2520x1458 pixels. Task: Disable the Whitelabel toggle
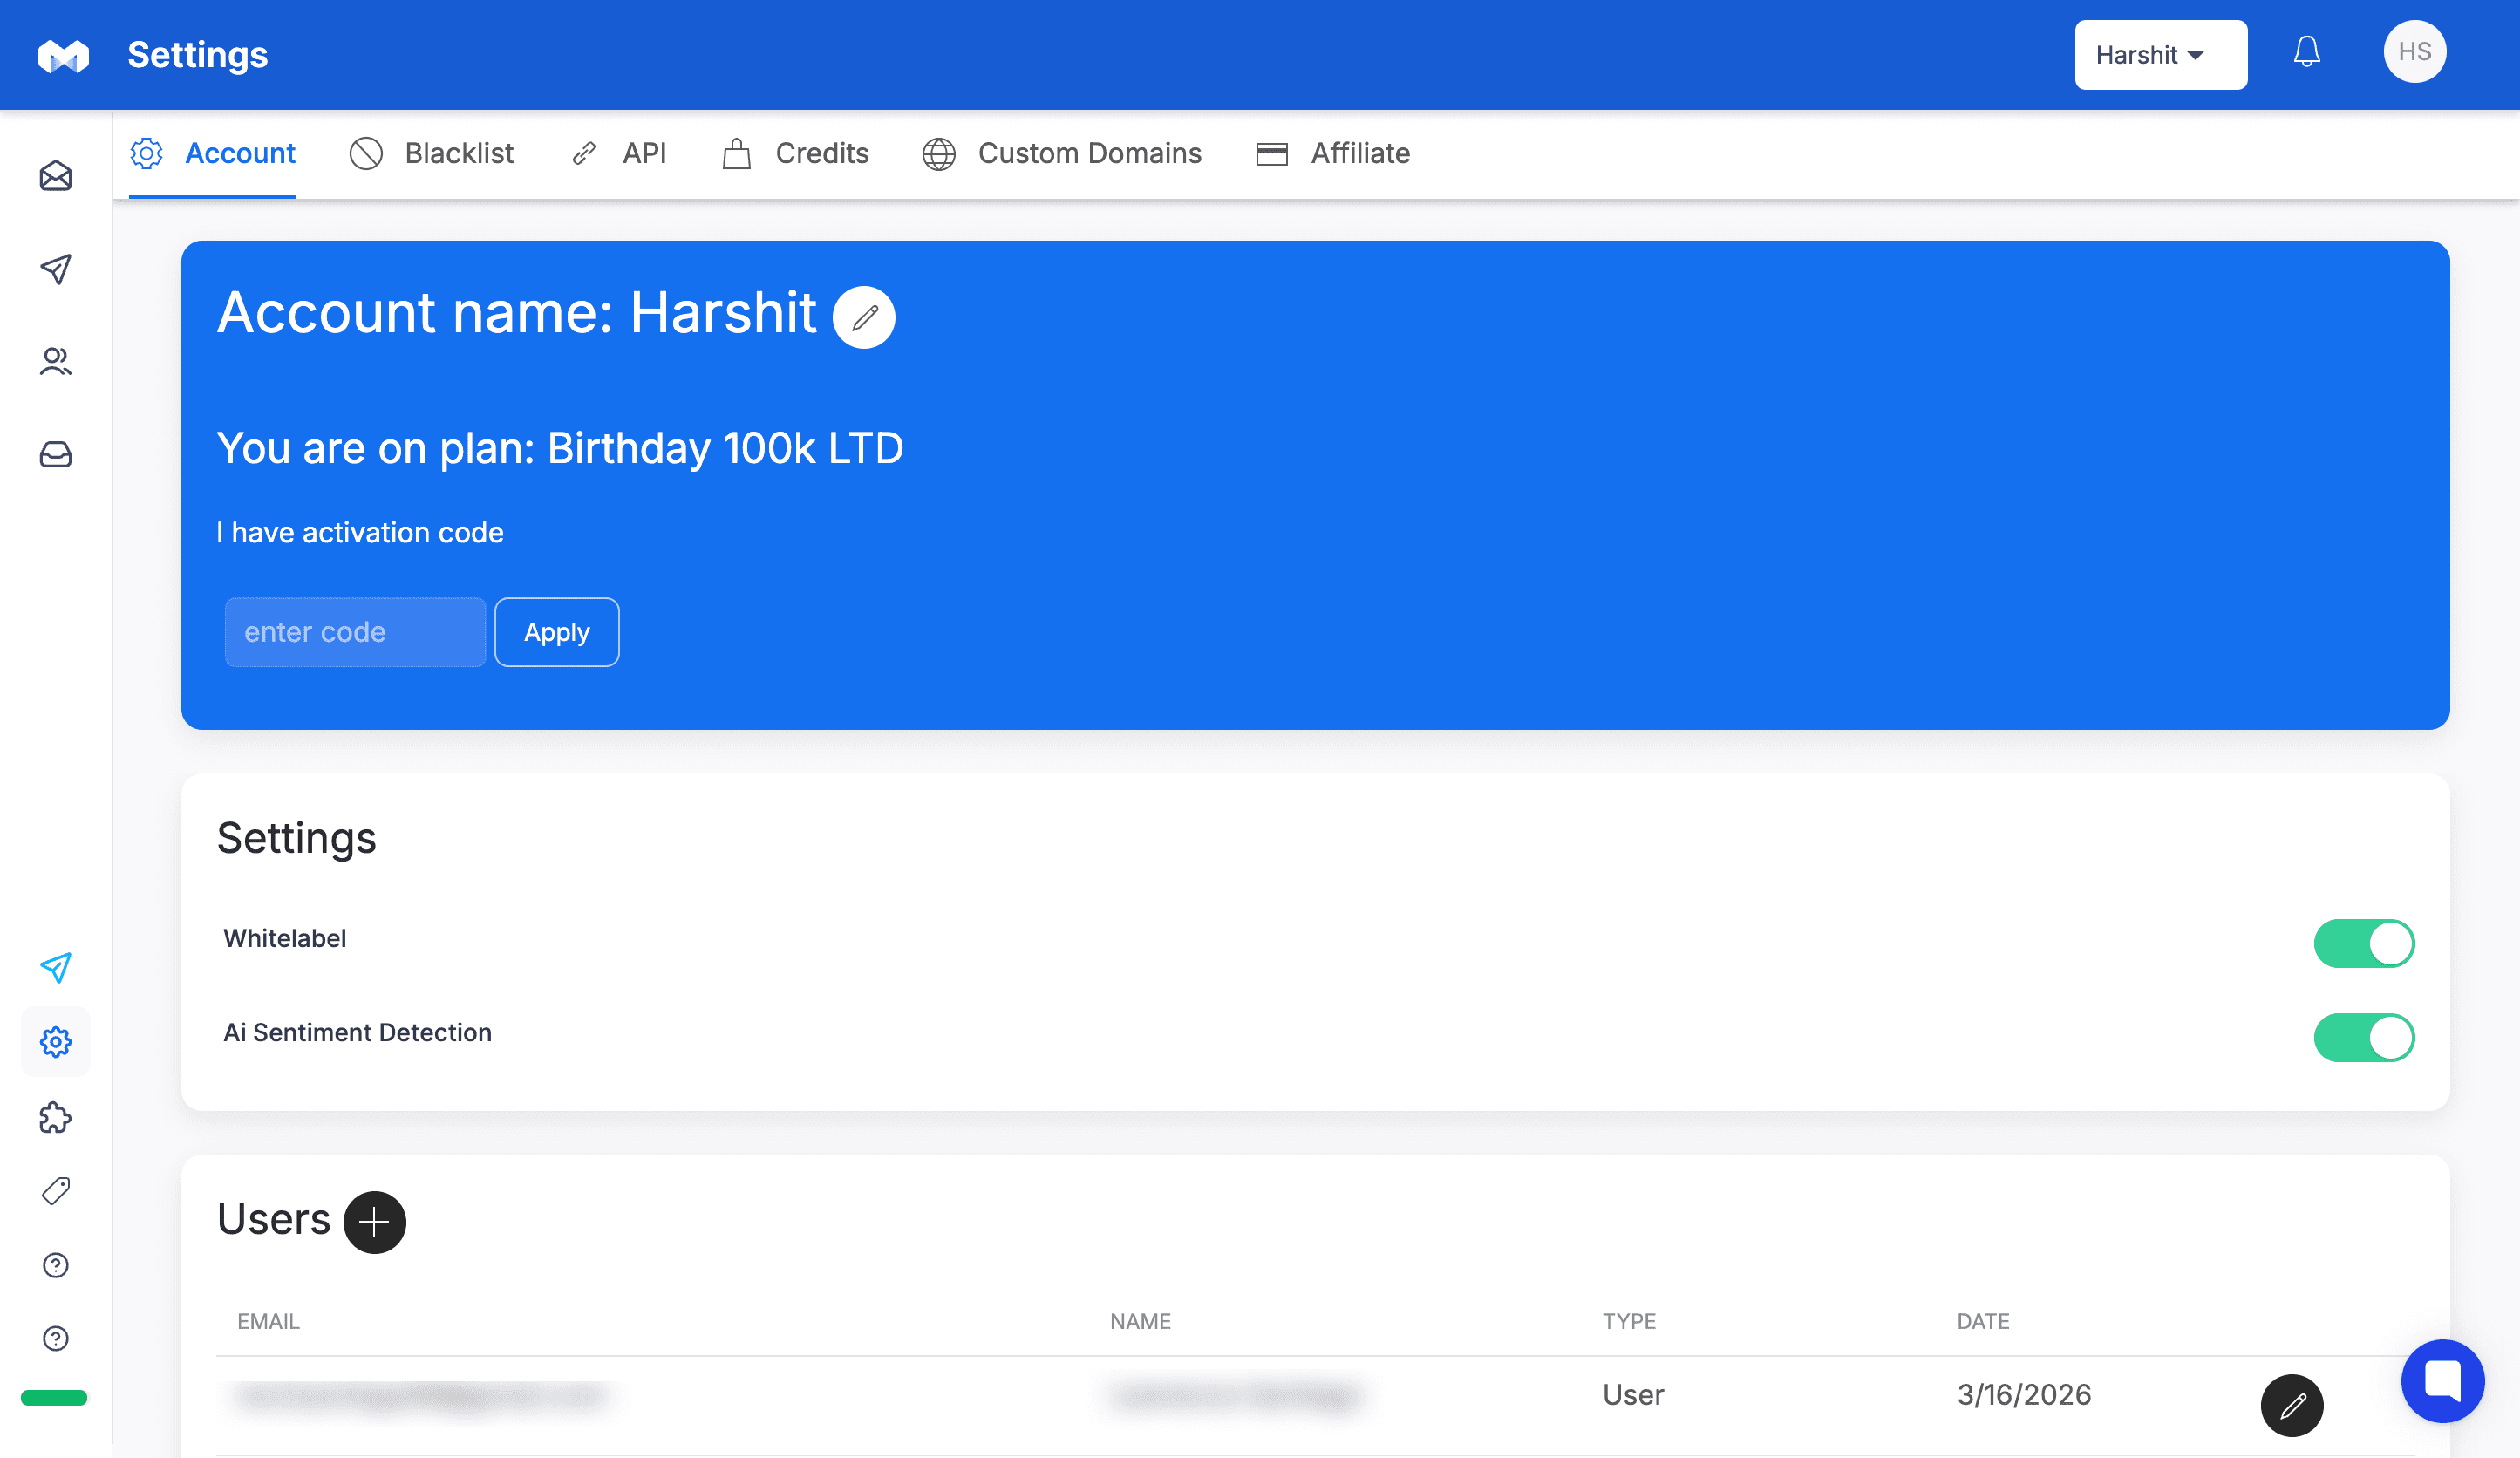[x=2363, y=943]
